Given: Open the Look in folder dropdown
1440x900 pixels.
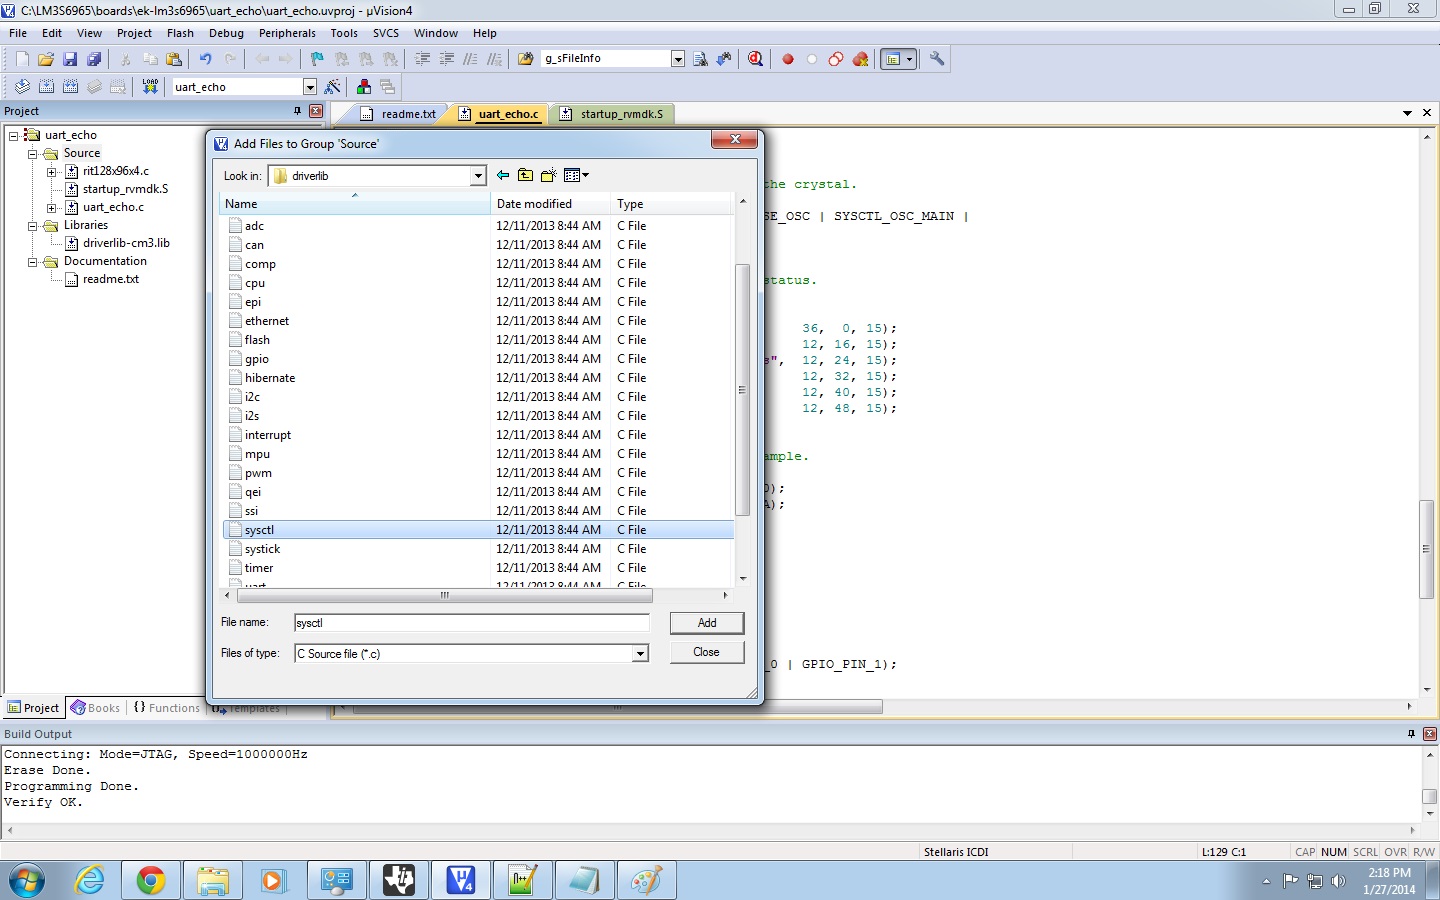Looking at the screenshot, I should (x=478, y=176).
